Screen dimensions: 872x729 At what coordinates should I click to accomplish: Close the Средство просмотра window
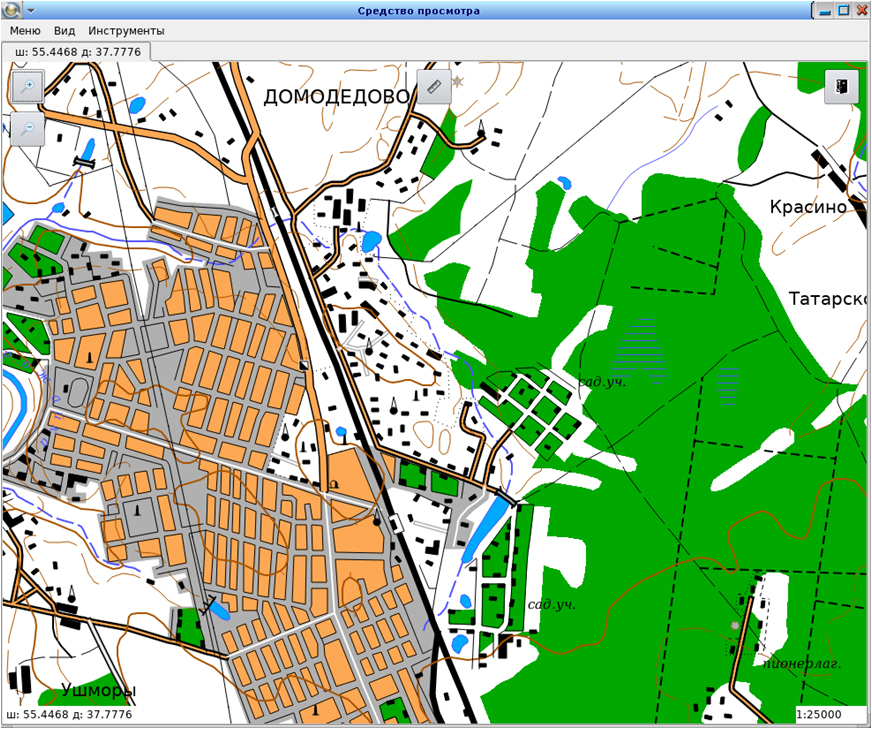point(860,11)
